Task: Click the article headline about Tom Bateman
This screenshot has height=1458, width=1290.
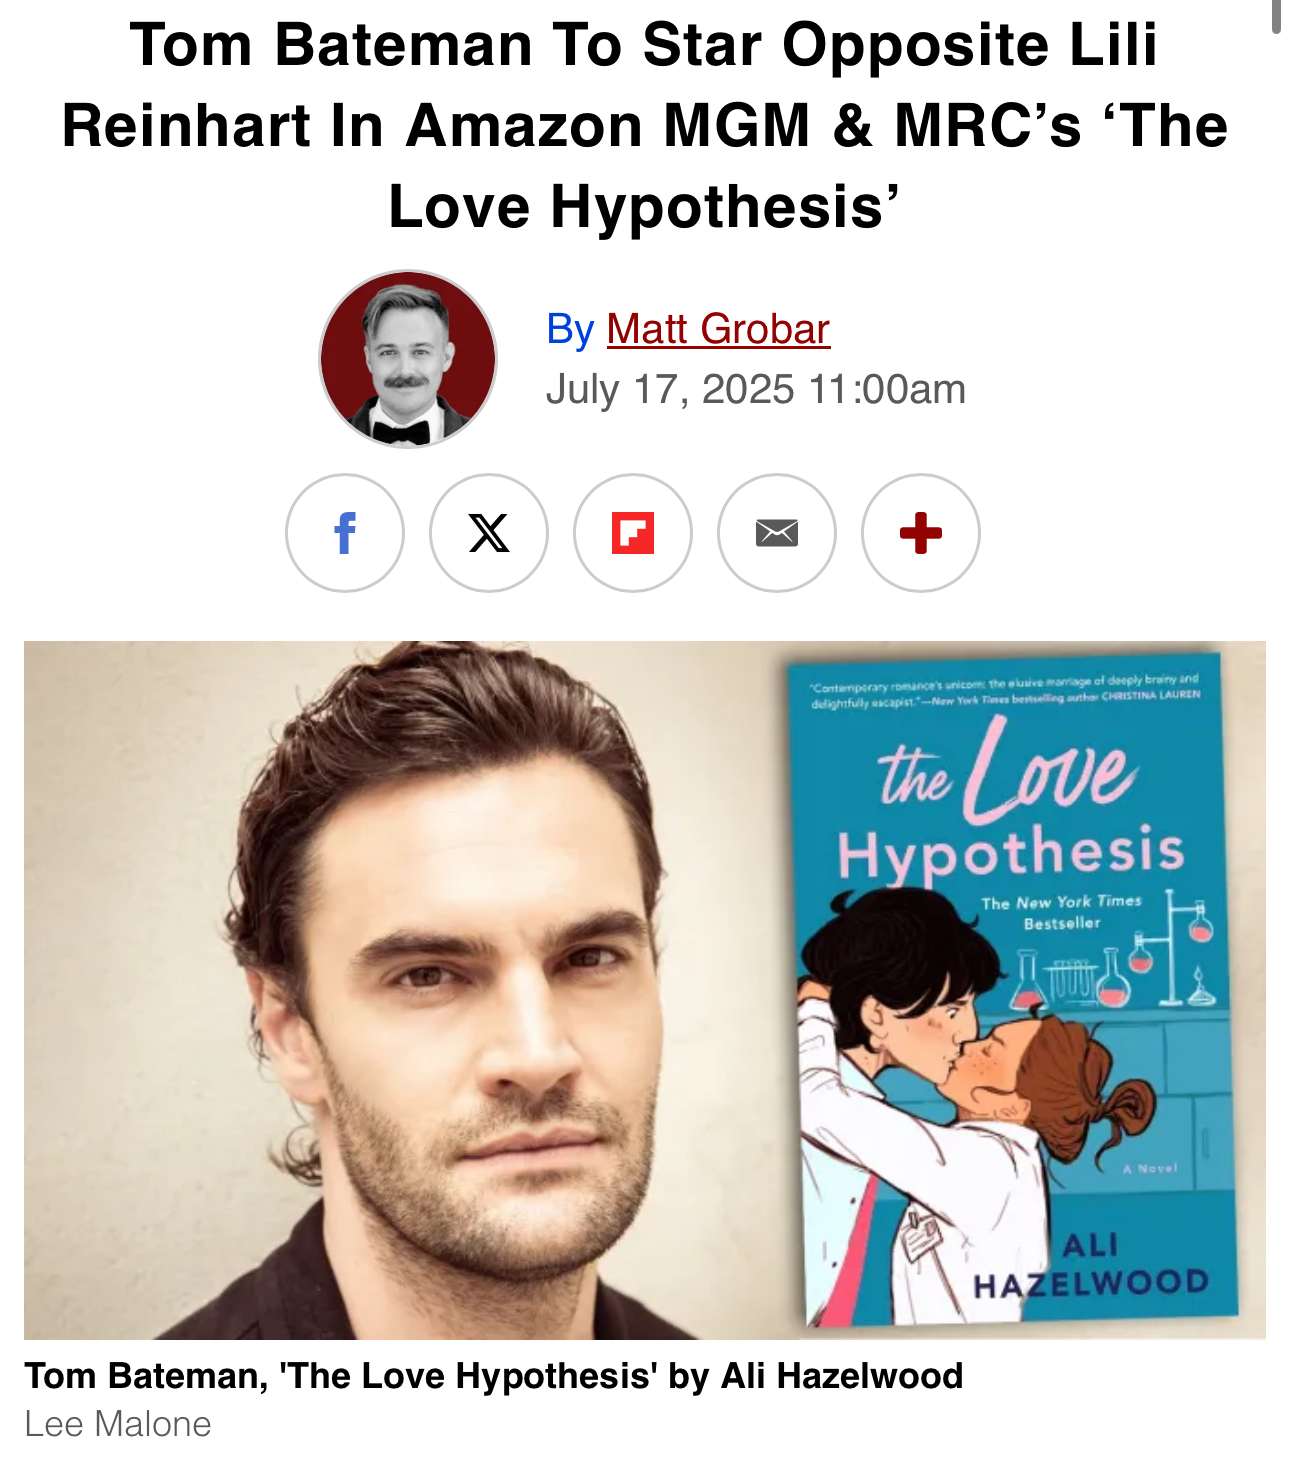Action: click(x=645, y=126)
